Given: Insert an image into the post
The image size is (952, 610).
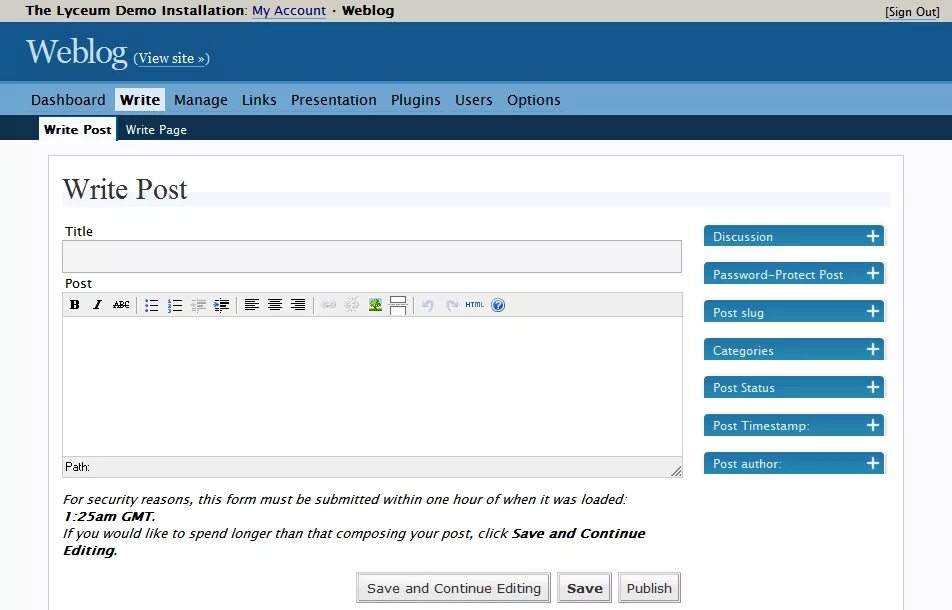Looking at the screenshot, I should [375, 305].
